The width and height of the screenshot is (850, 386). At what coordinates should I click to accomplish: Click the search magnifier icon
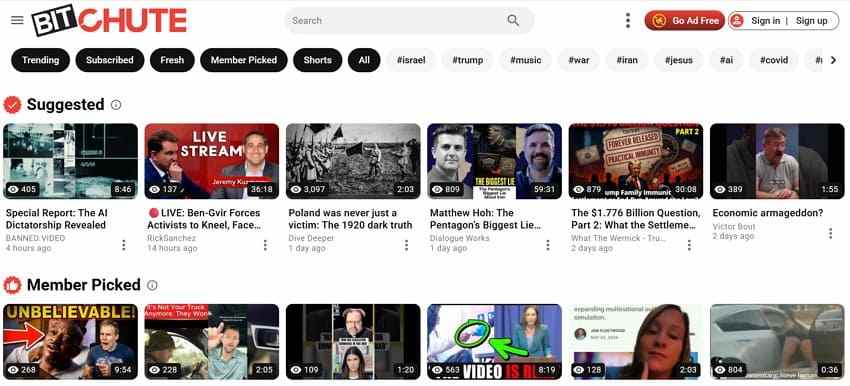click(513, 21)
